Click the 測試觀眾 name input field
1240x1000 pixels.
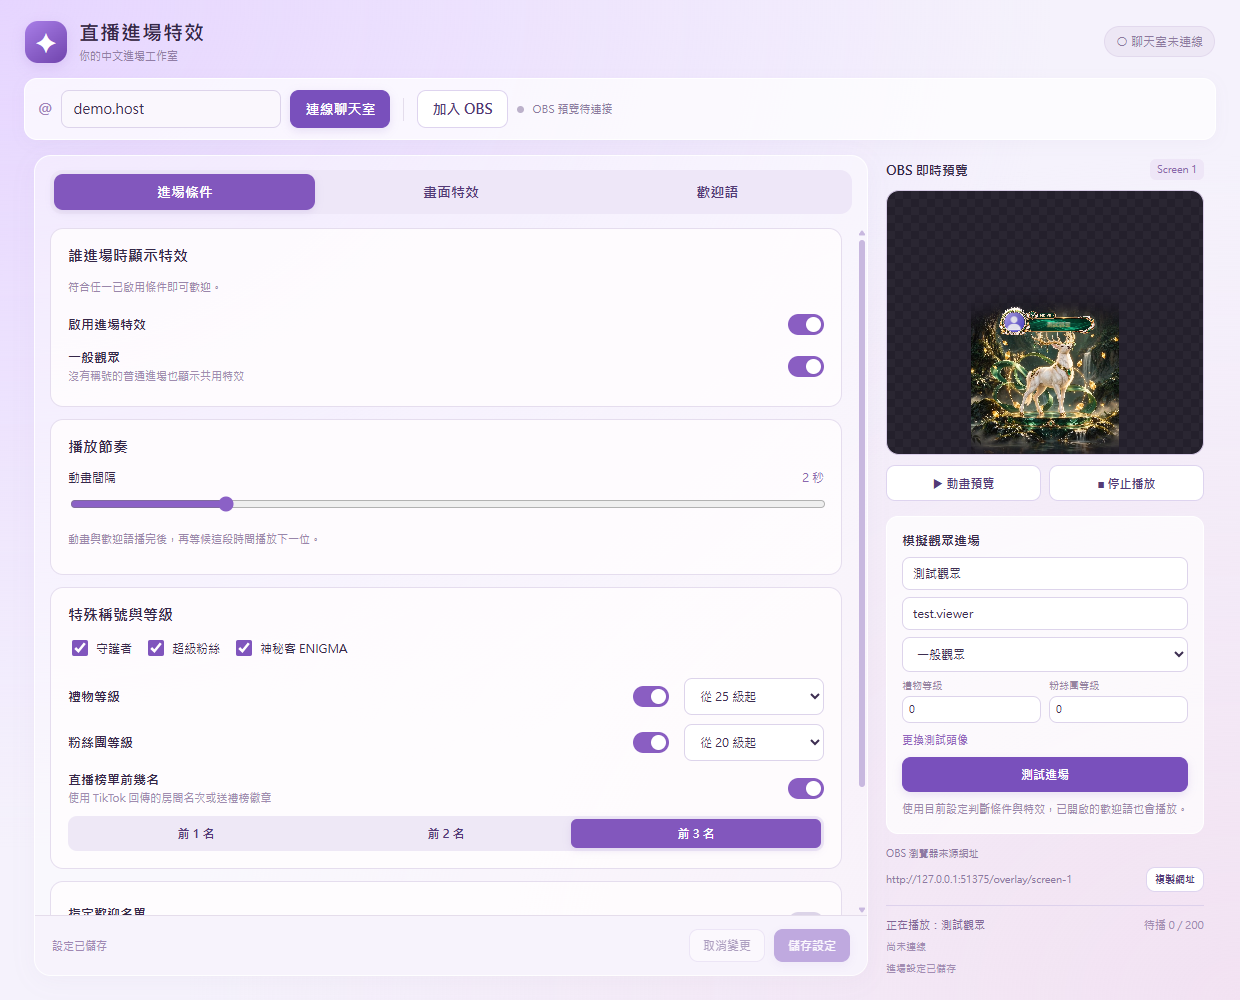(x=1045, y=573)
